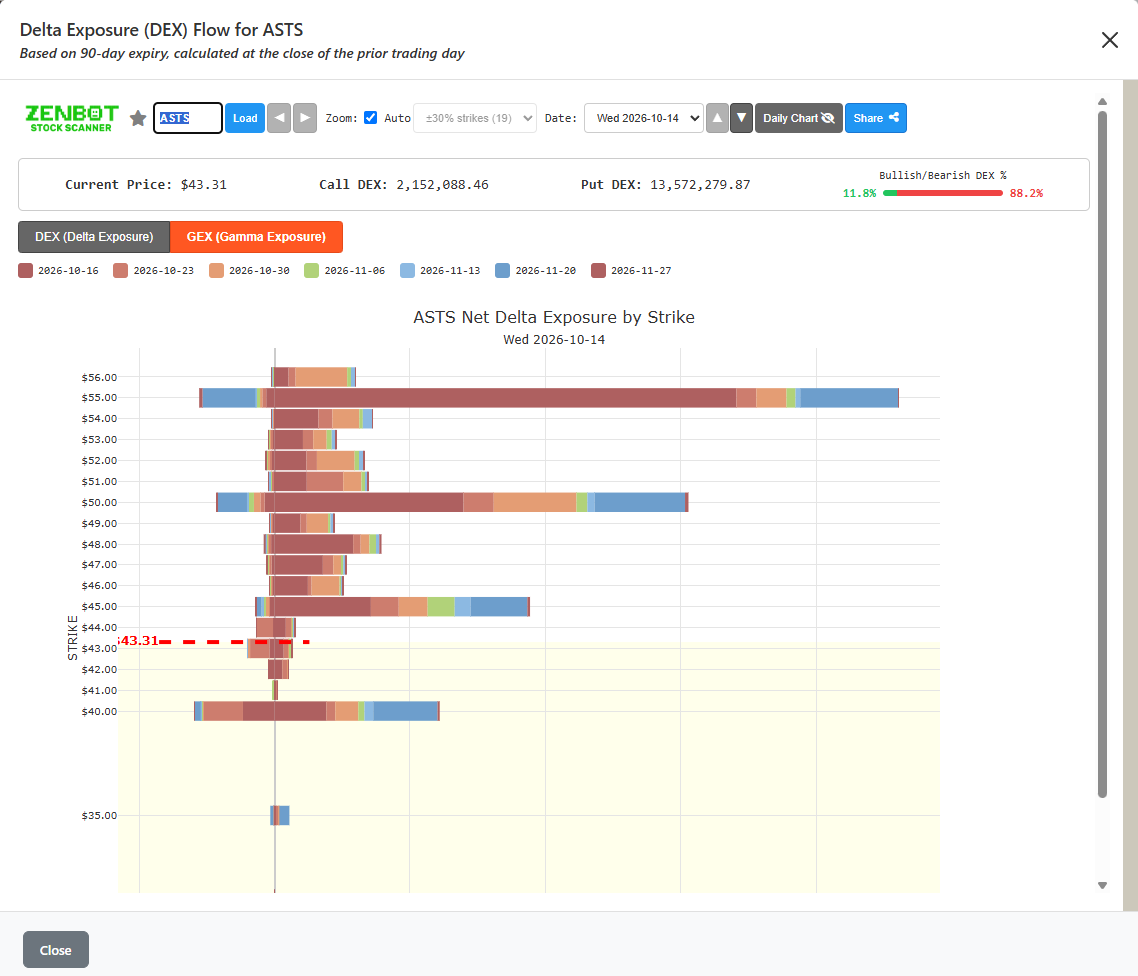Click scrollbar up arrow
The image size is (1138, 976).
[1102, 102]
